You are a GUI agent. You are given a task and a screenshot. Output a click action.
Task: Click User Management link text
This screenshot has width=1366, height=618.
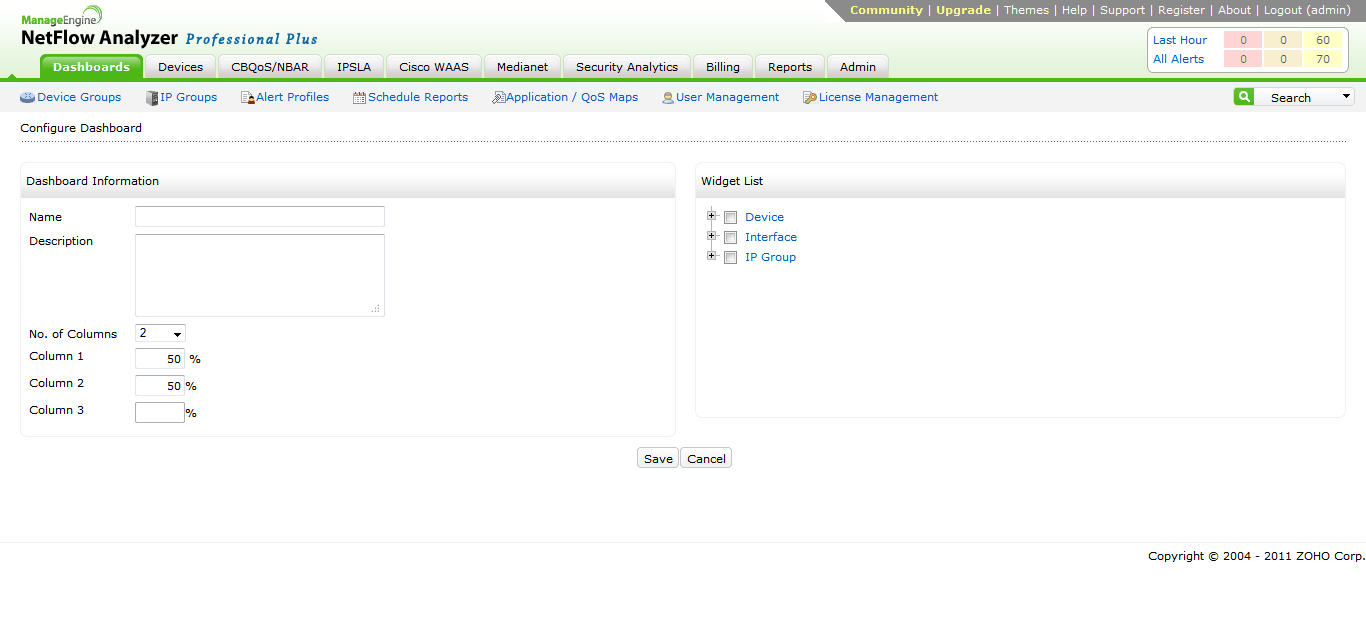point(727,97)
